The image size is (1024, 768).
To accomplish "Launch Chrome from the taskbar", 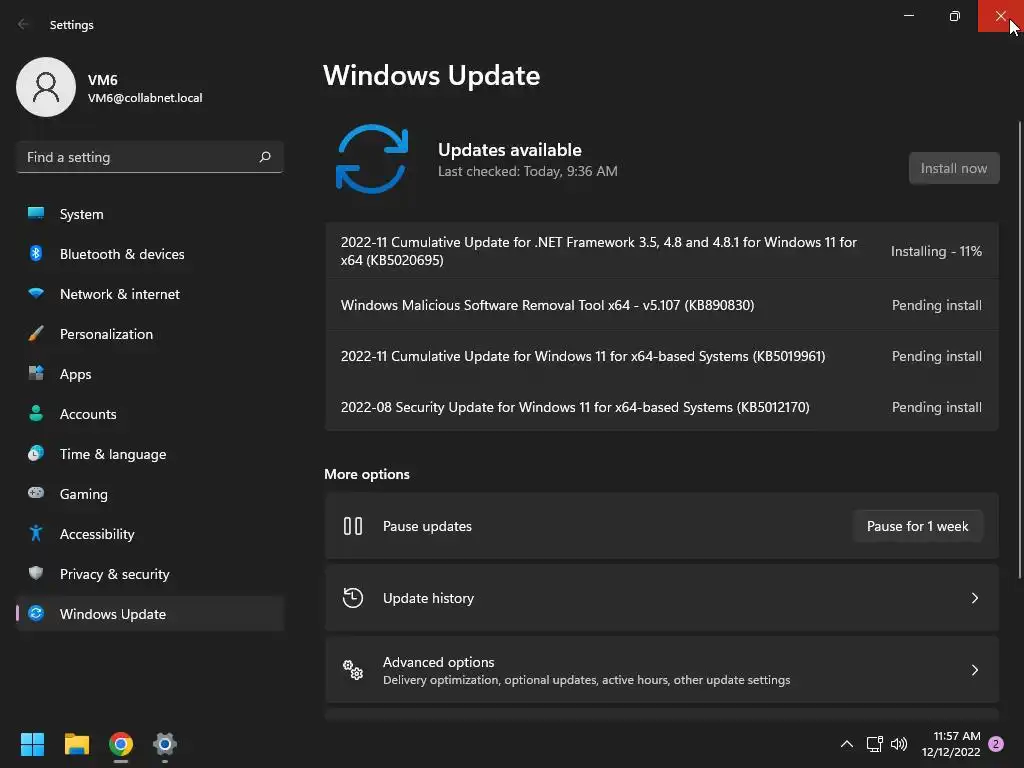I will point(121,744).
